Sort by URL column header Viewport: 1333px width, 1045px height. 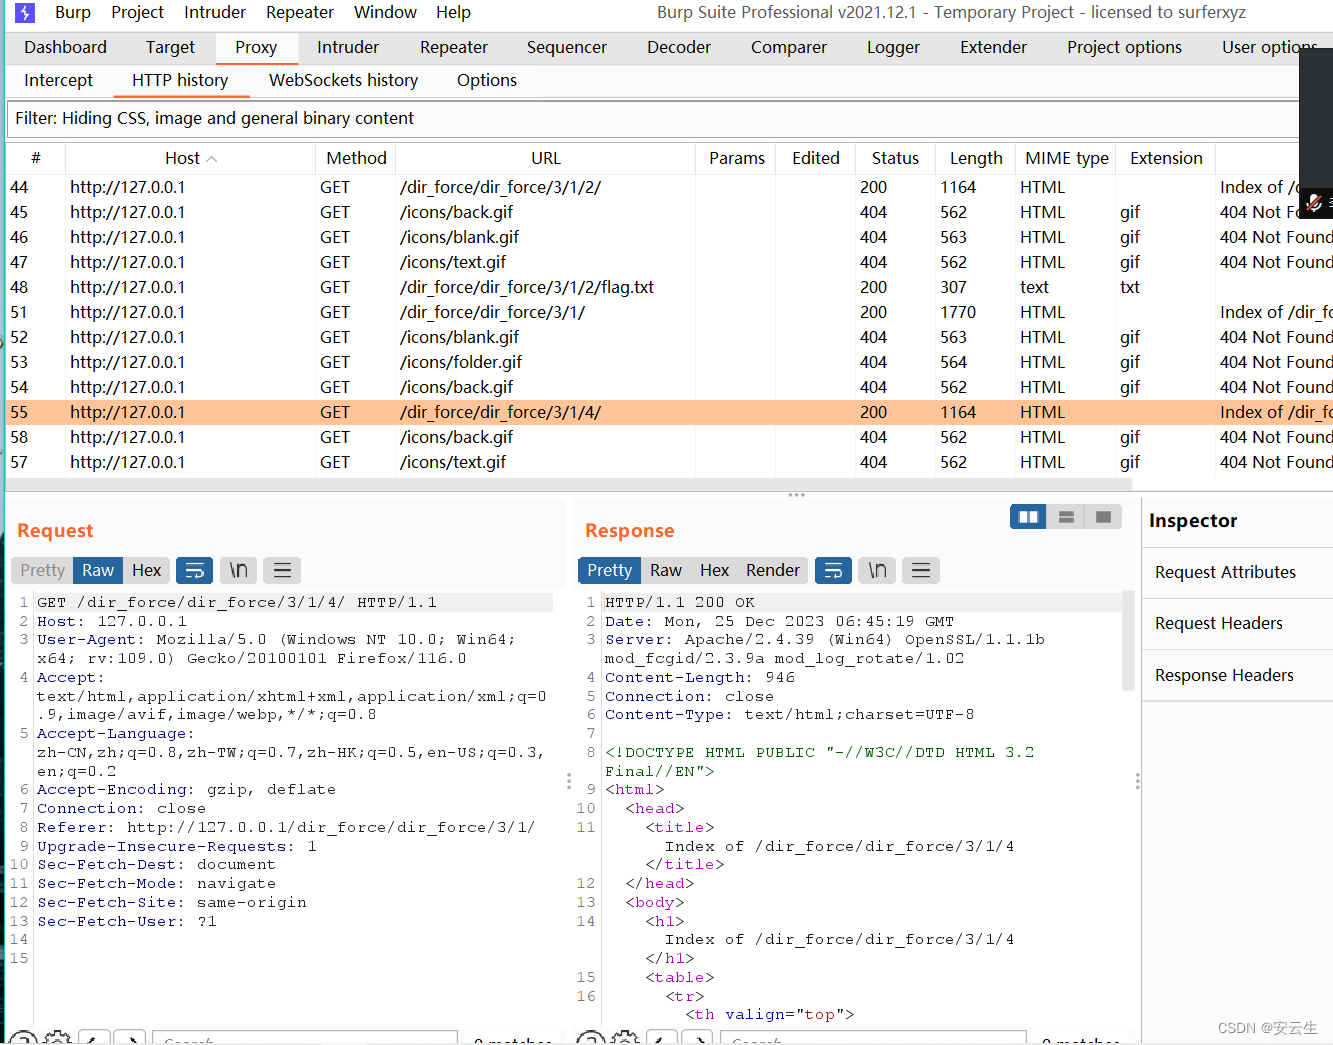pyautogui.click(x=546, y=158)
